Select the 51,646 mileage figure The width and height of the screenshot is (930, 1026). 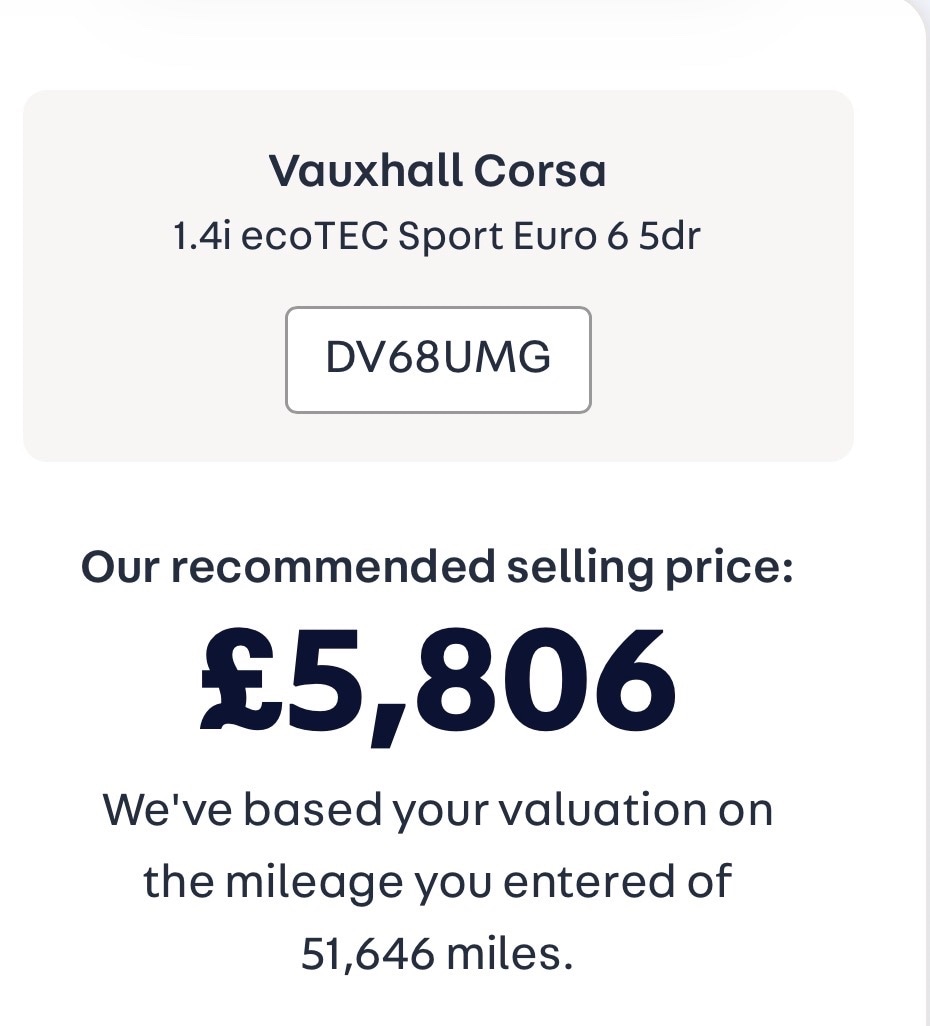(x=368, y=955)
